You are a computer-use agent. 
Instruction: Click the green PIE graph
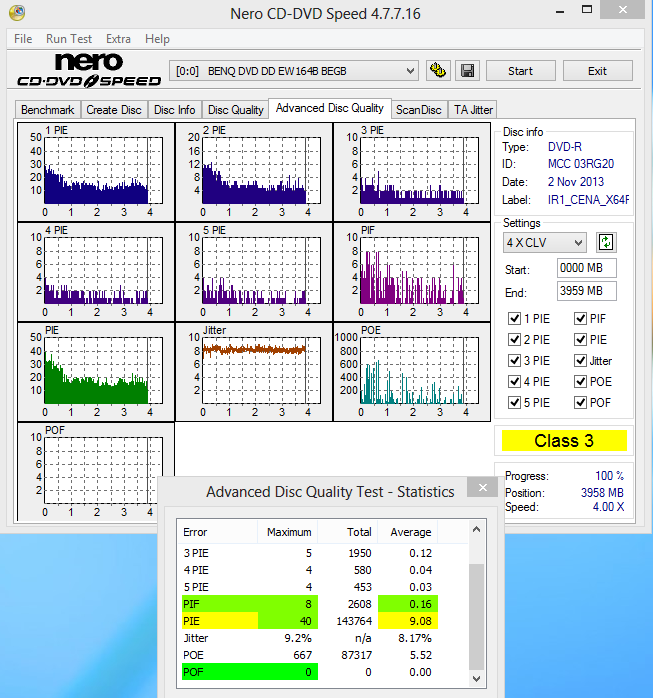(x=96, y=372)
